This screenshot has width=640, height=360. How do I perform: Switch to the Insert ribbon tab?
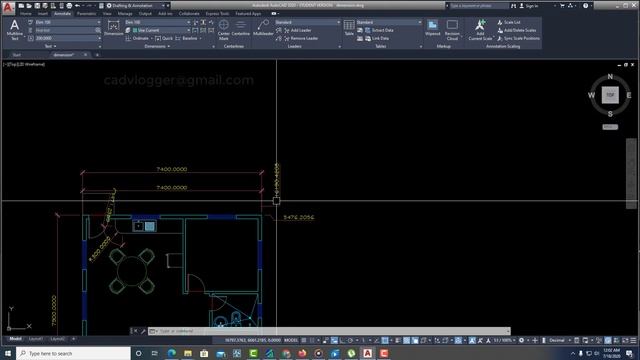click(43, 13)
